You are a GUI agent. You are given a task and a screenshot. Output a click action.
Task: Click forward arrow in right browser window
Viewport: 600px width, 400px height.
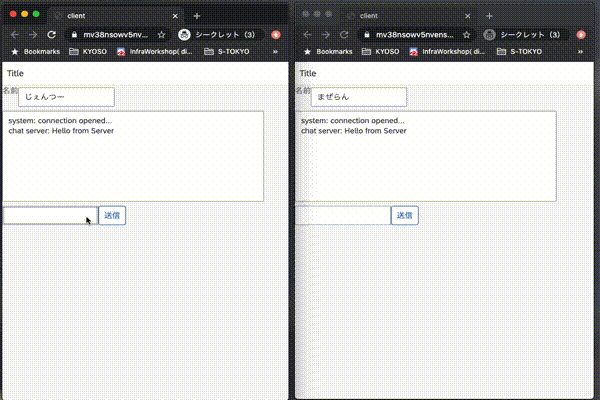(326, 35)
